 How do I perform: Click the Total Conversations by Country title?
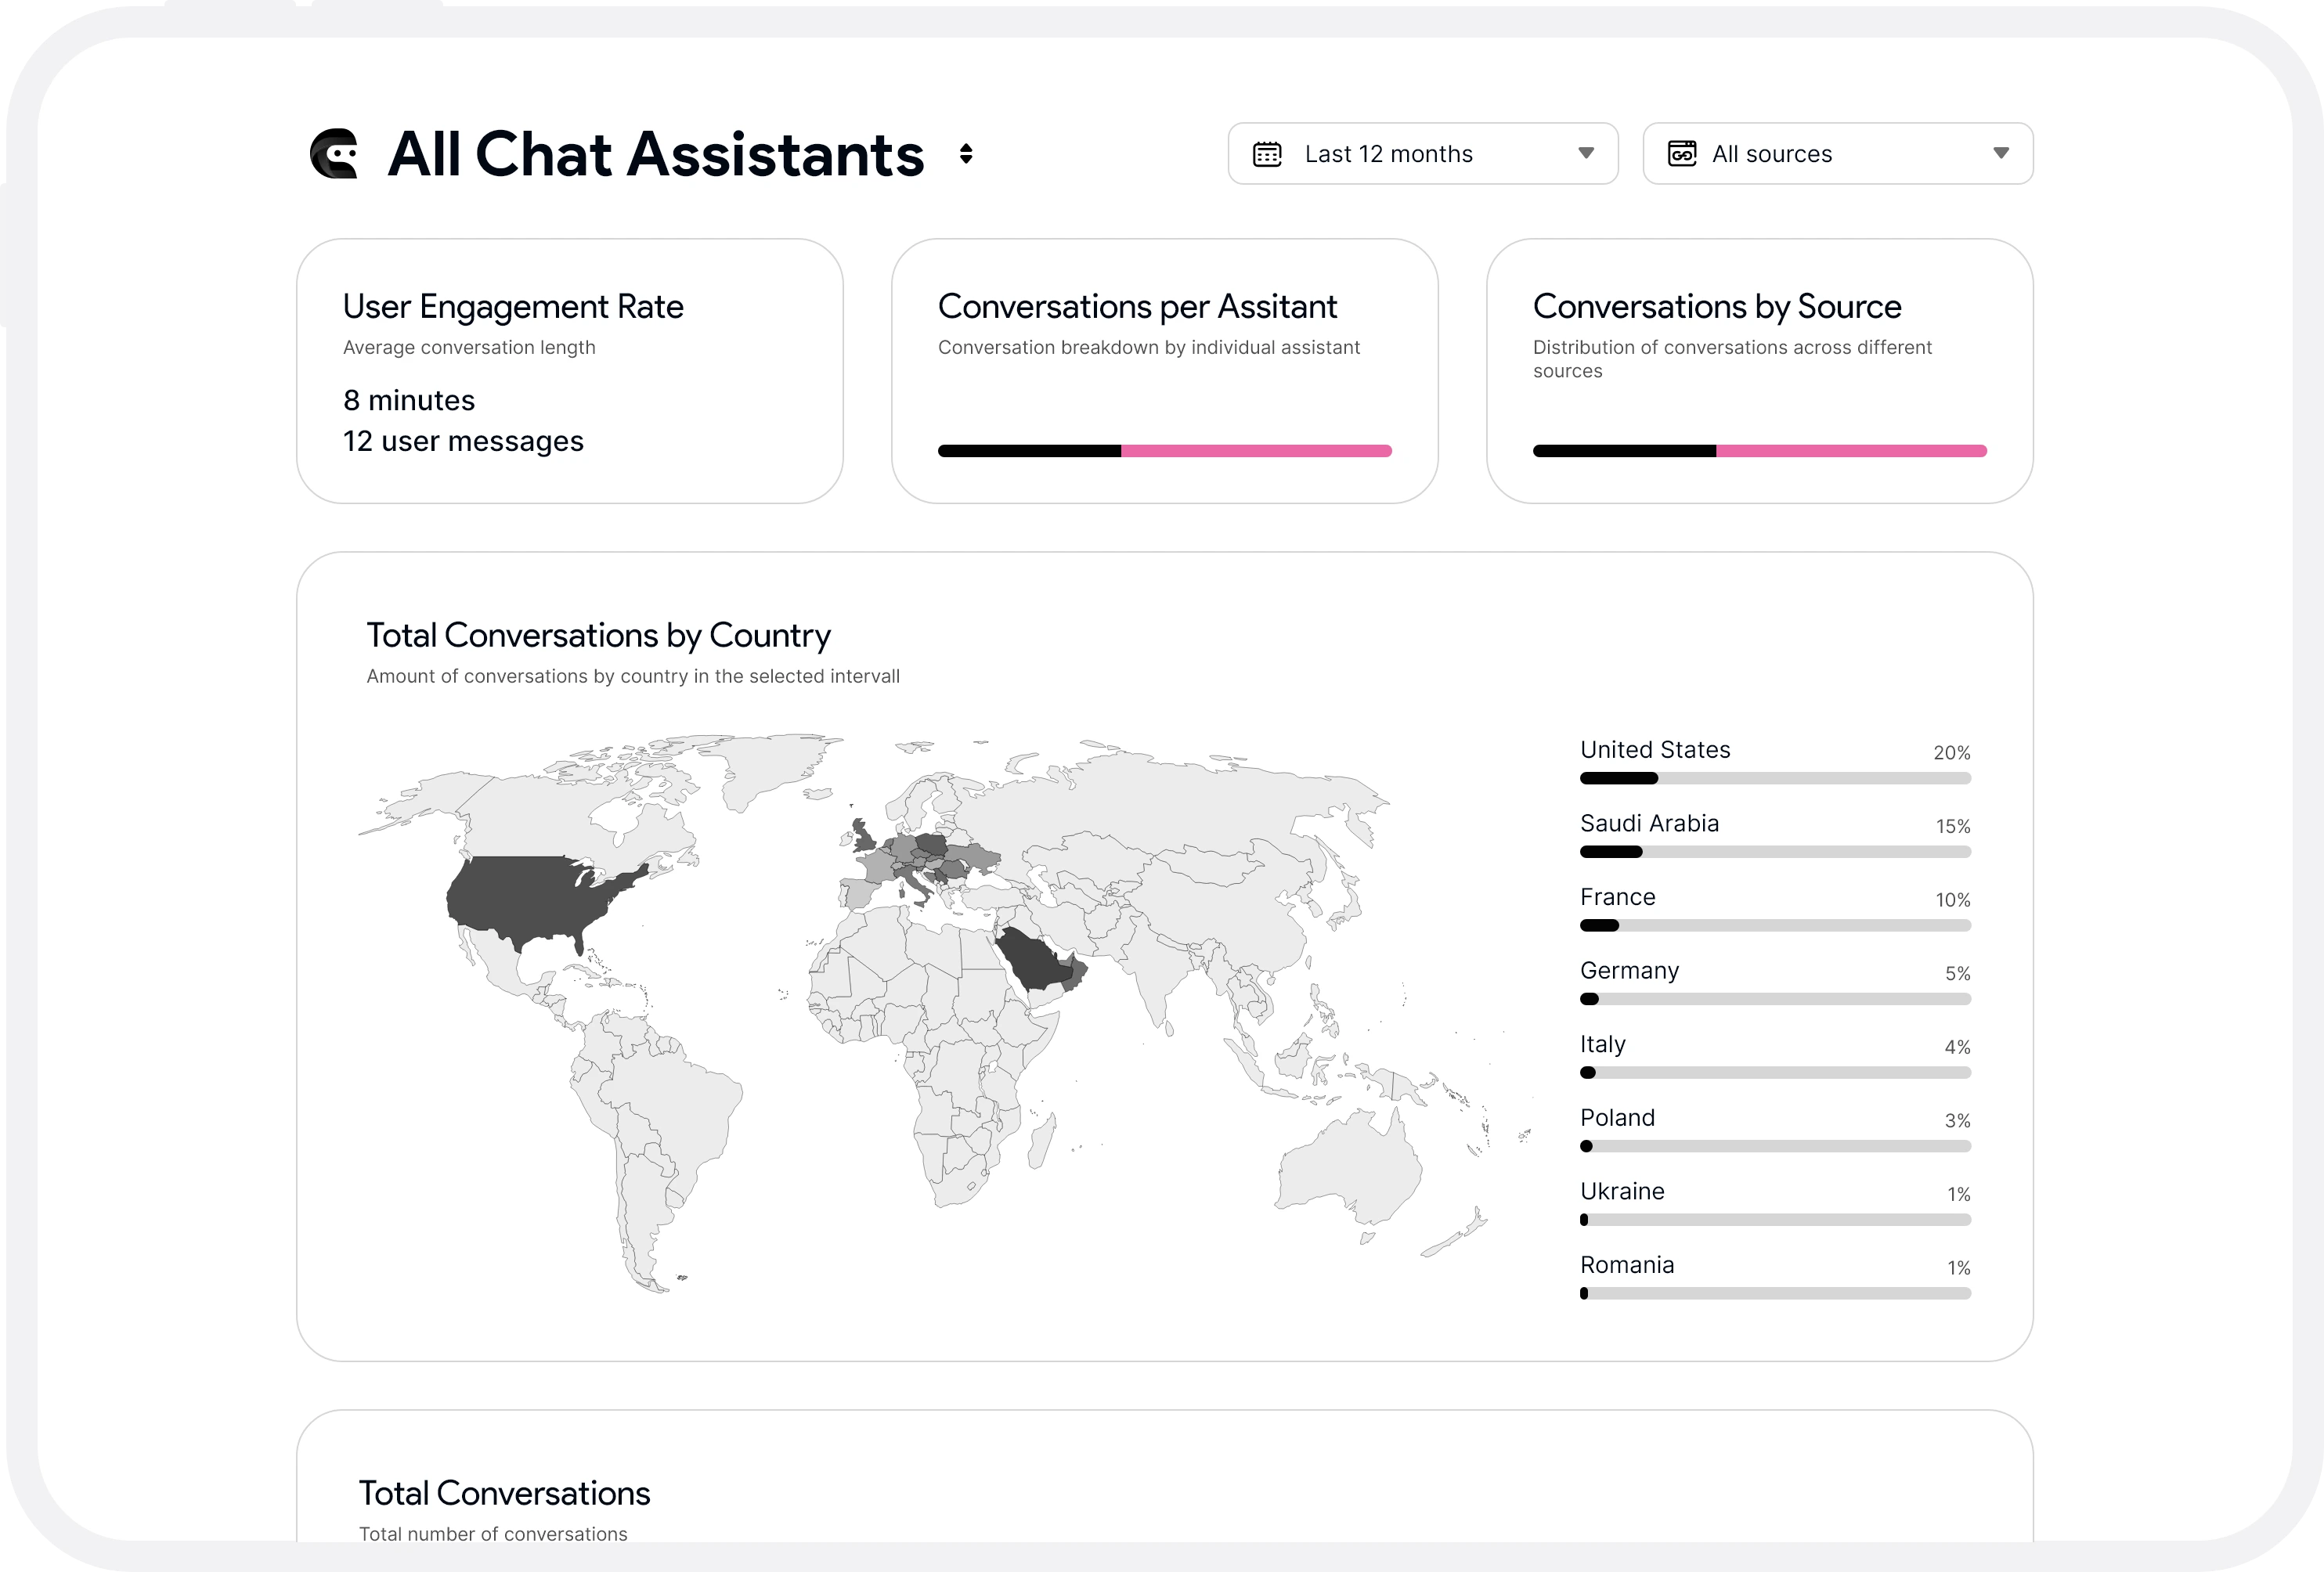(598, 636)
